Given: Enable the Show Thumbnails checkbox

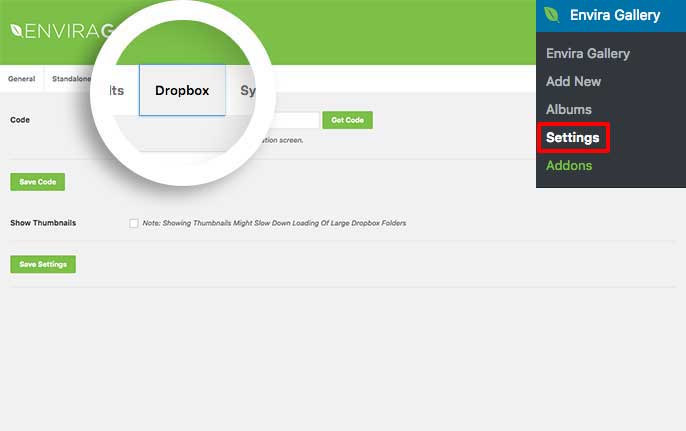Looking at the screenshot, I should click(x=133, y=223).
